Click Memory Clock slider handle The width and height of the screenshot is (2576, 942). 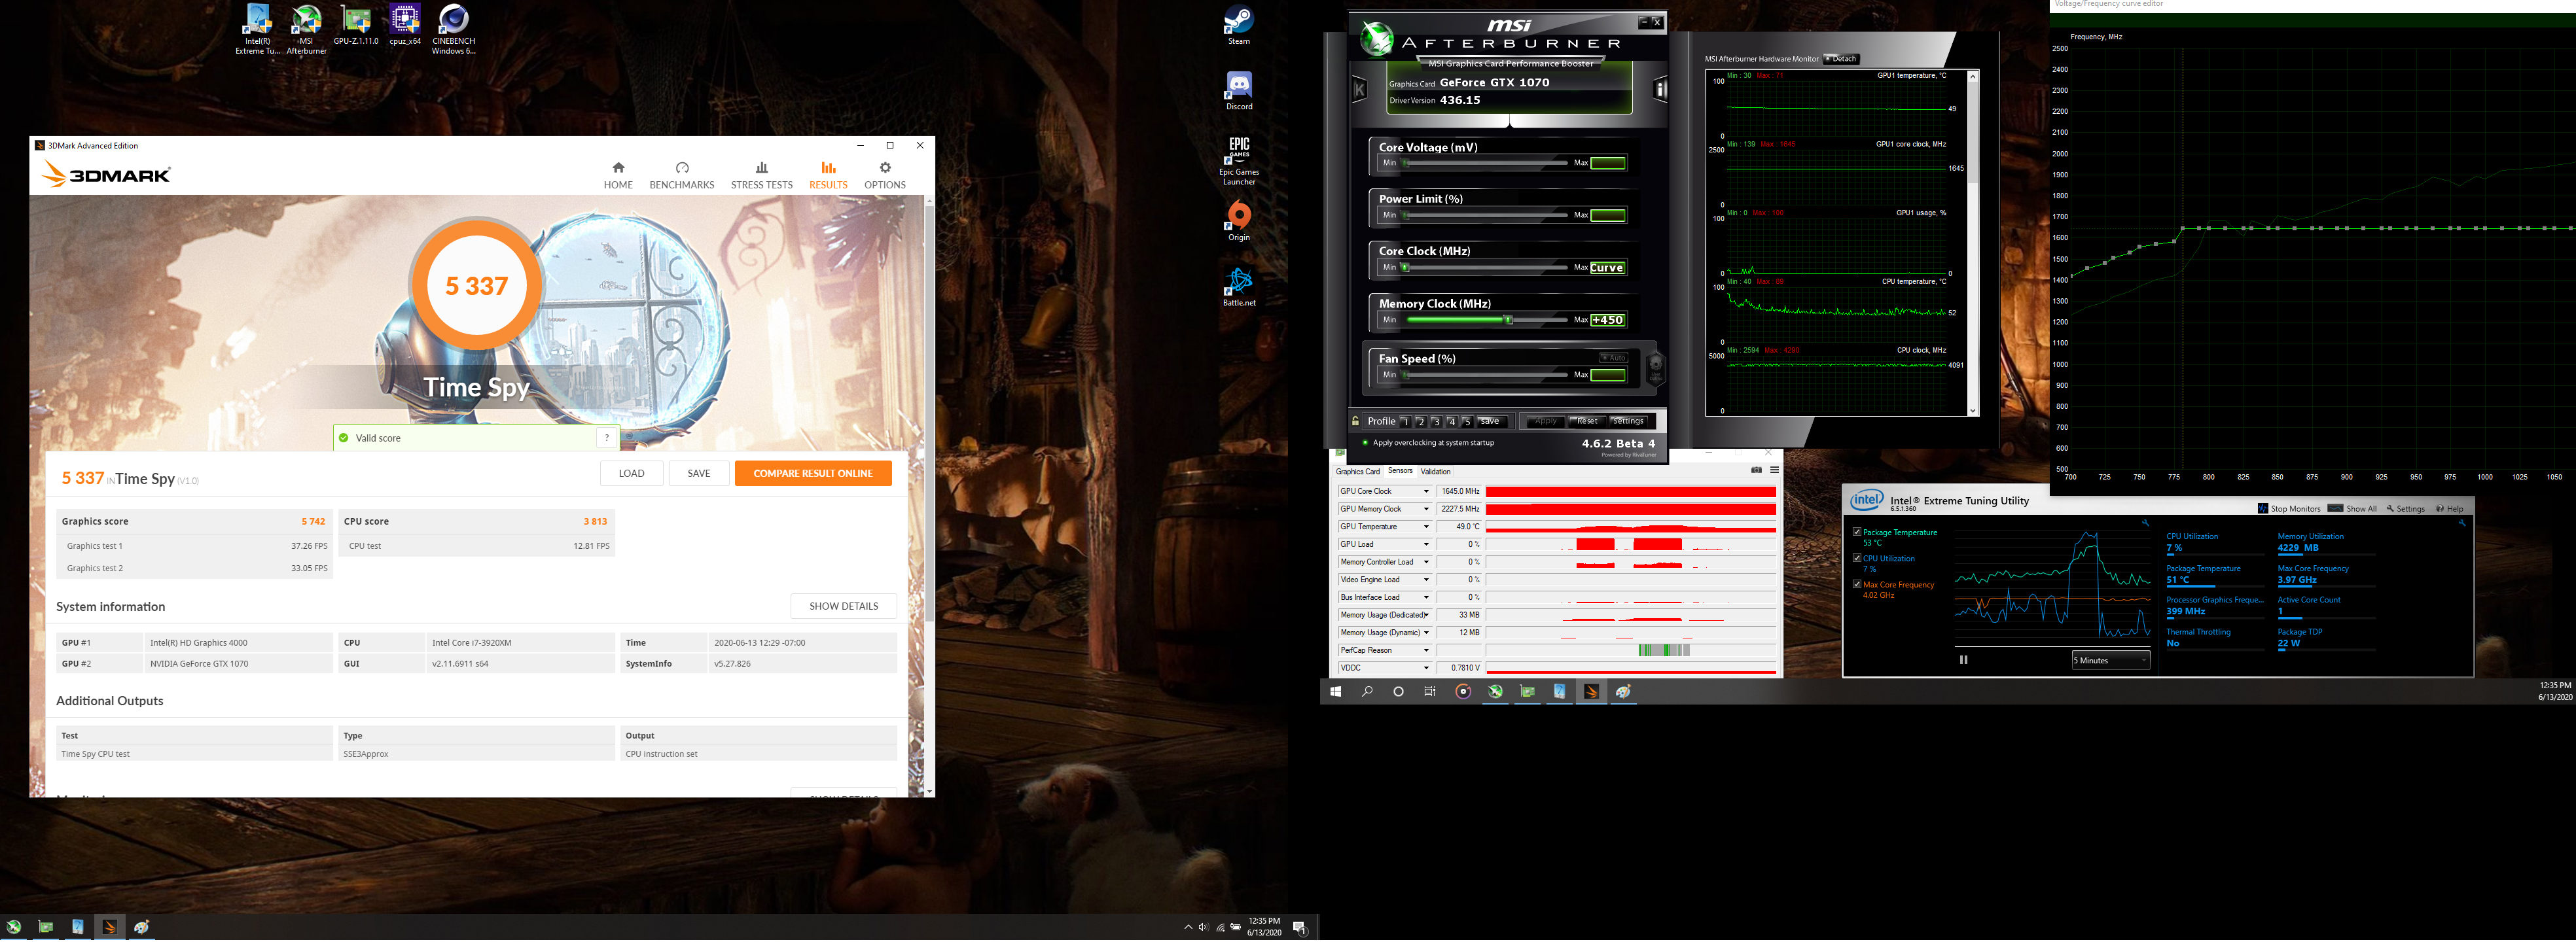[1509, 320]
